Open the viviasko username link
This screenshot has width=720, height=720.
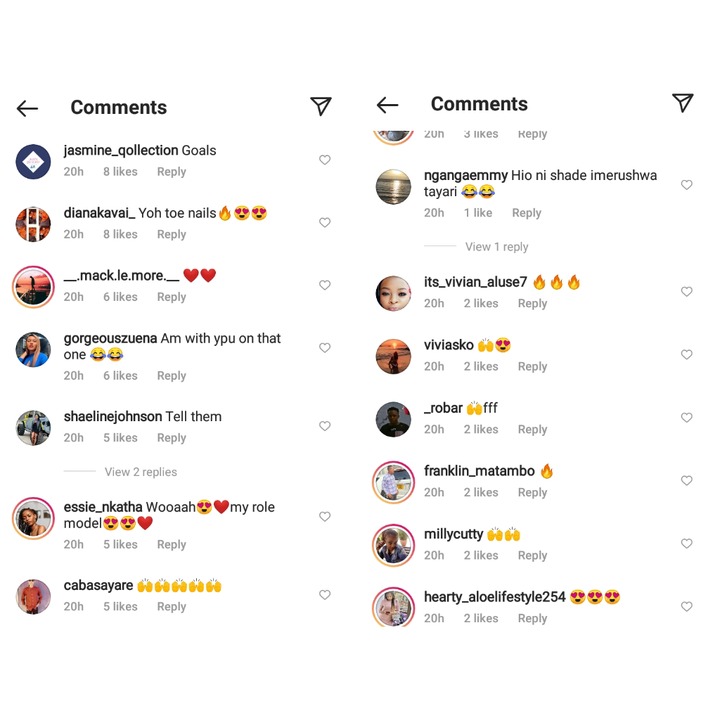[448, 345]
